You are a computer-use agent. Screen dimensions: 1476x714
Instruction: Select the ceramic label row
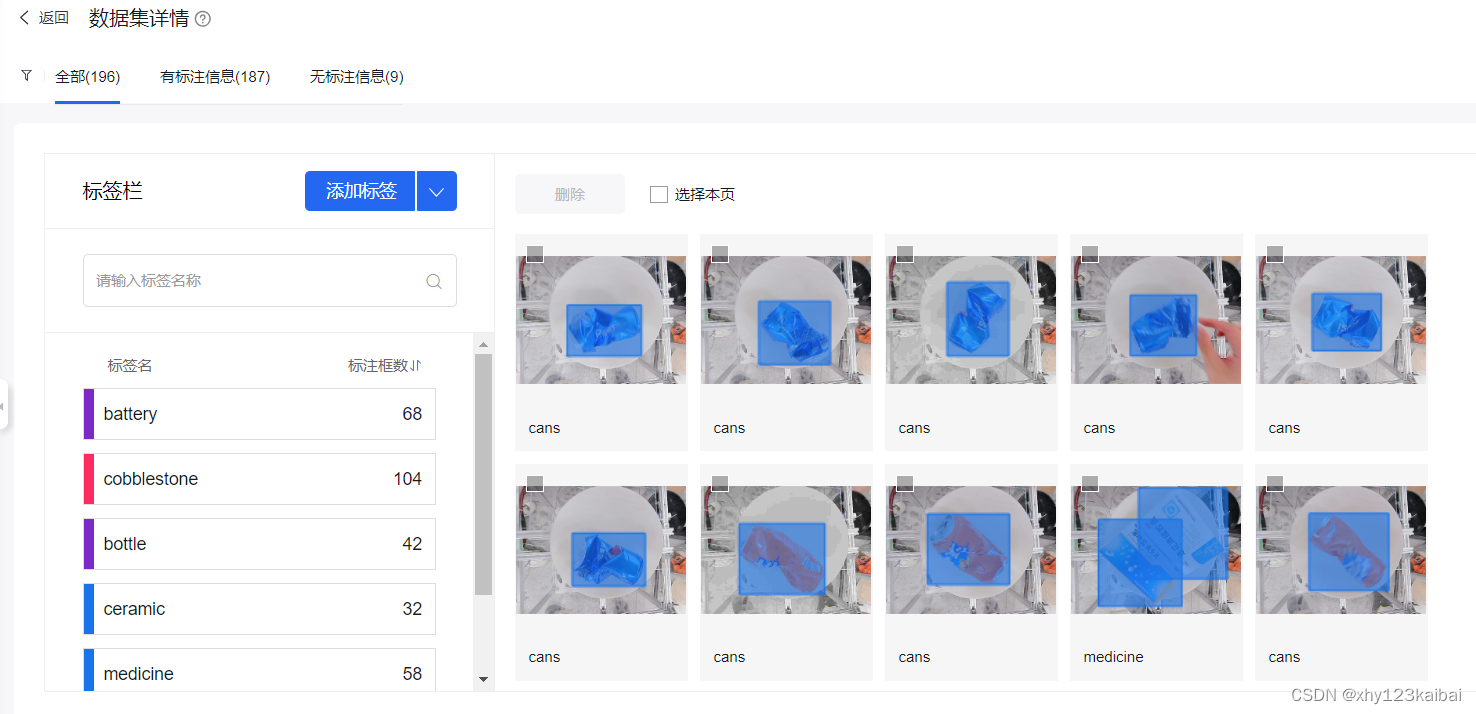(260, 609)
